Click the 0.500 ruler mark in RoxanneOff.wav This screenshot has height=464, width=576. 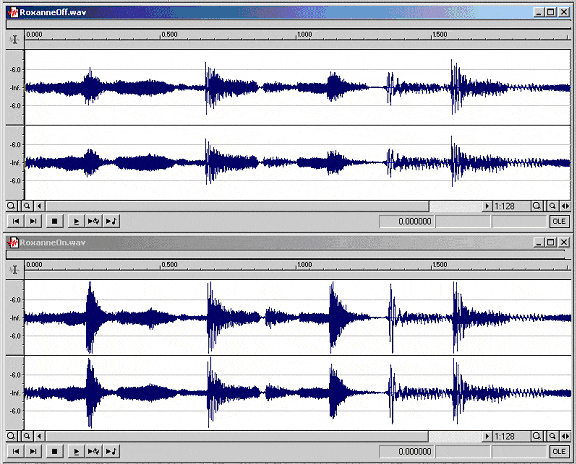click(x=169, y=35)
